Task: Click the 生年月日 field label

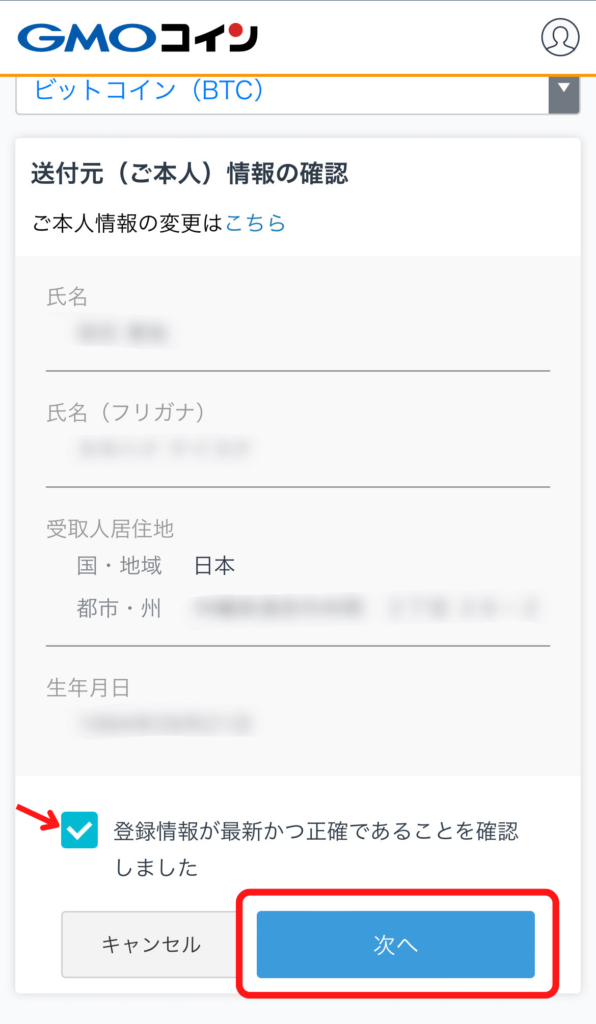Action: point(87,688)
